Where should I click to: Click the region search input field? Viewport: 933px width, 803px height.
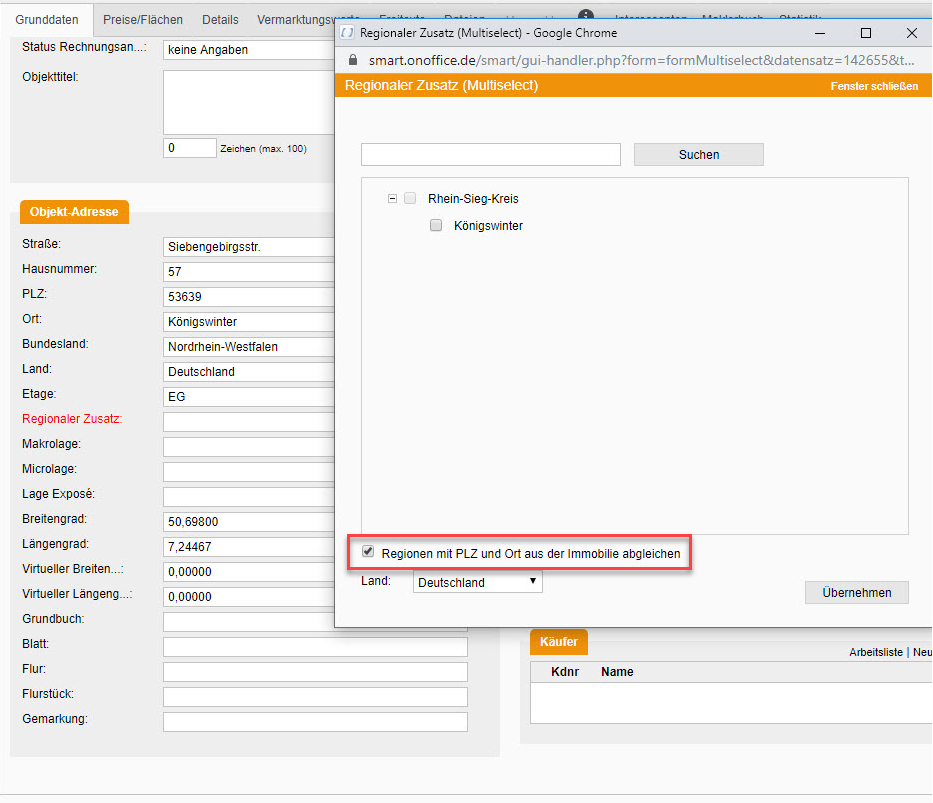[490, 154]
